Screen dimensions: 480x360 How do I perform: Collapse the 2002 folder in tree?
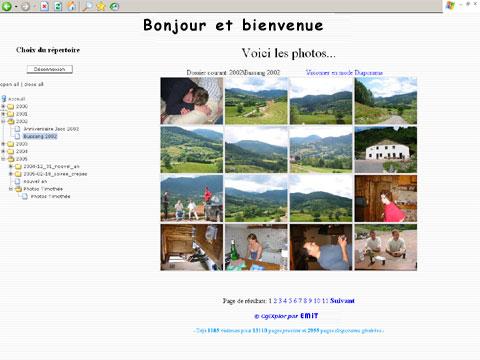point(3,121)
